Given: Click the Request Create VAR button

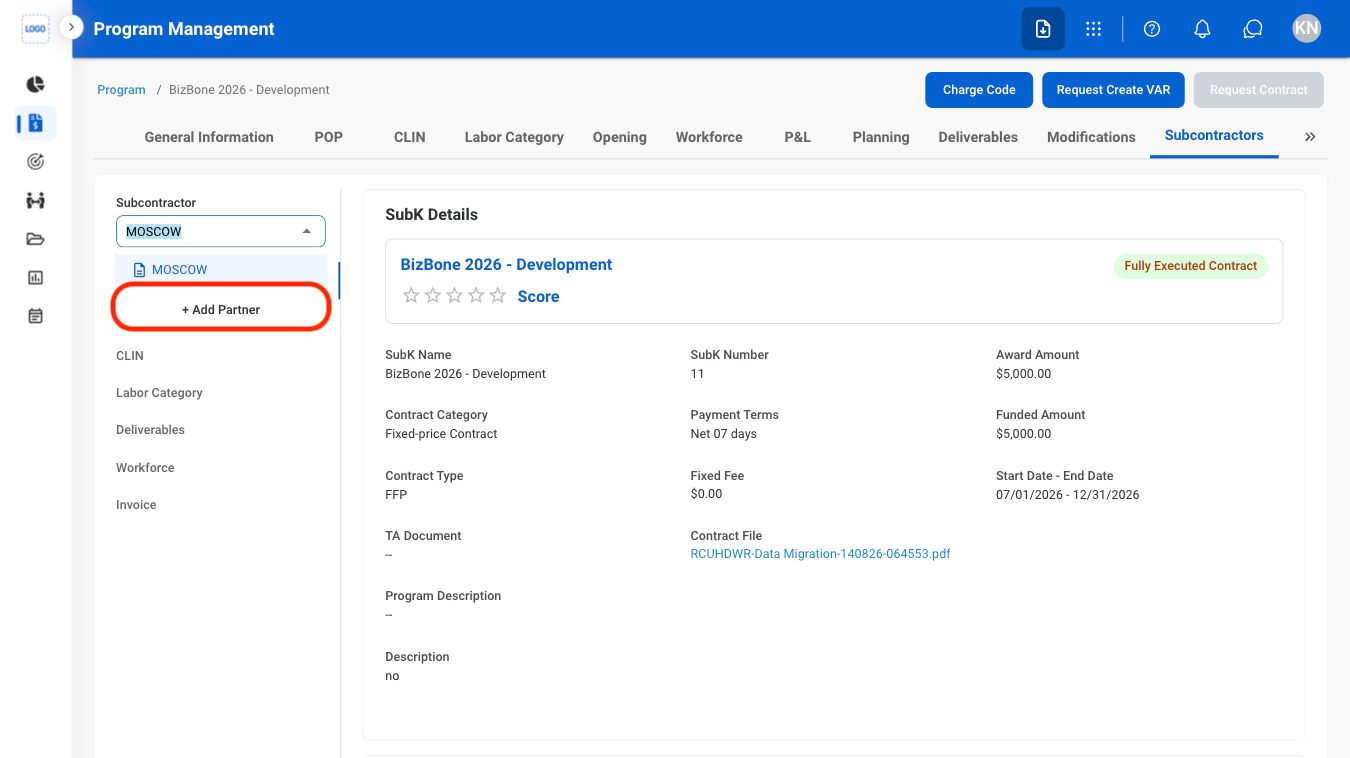Looking at the screenshot, I should (1113, 90).
